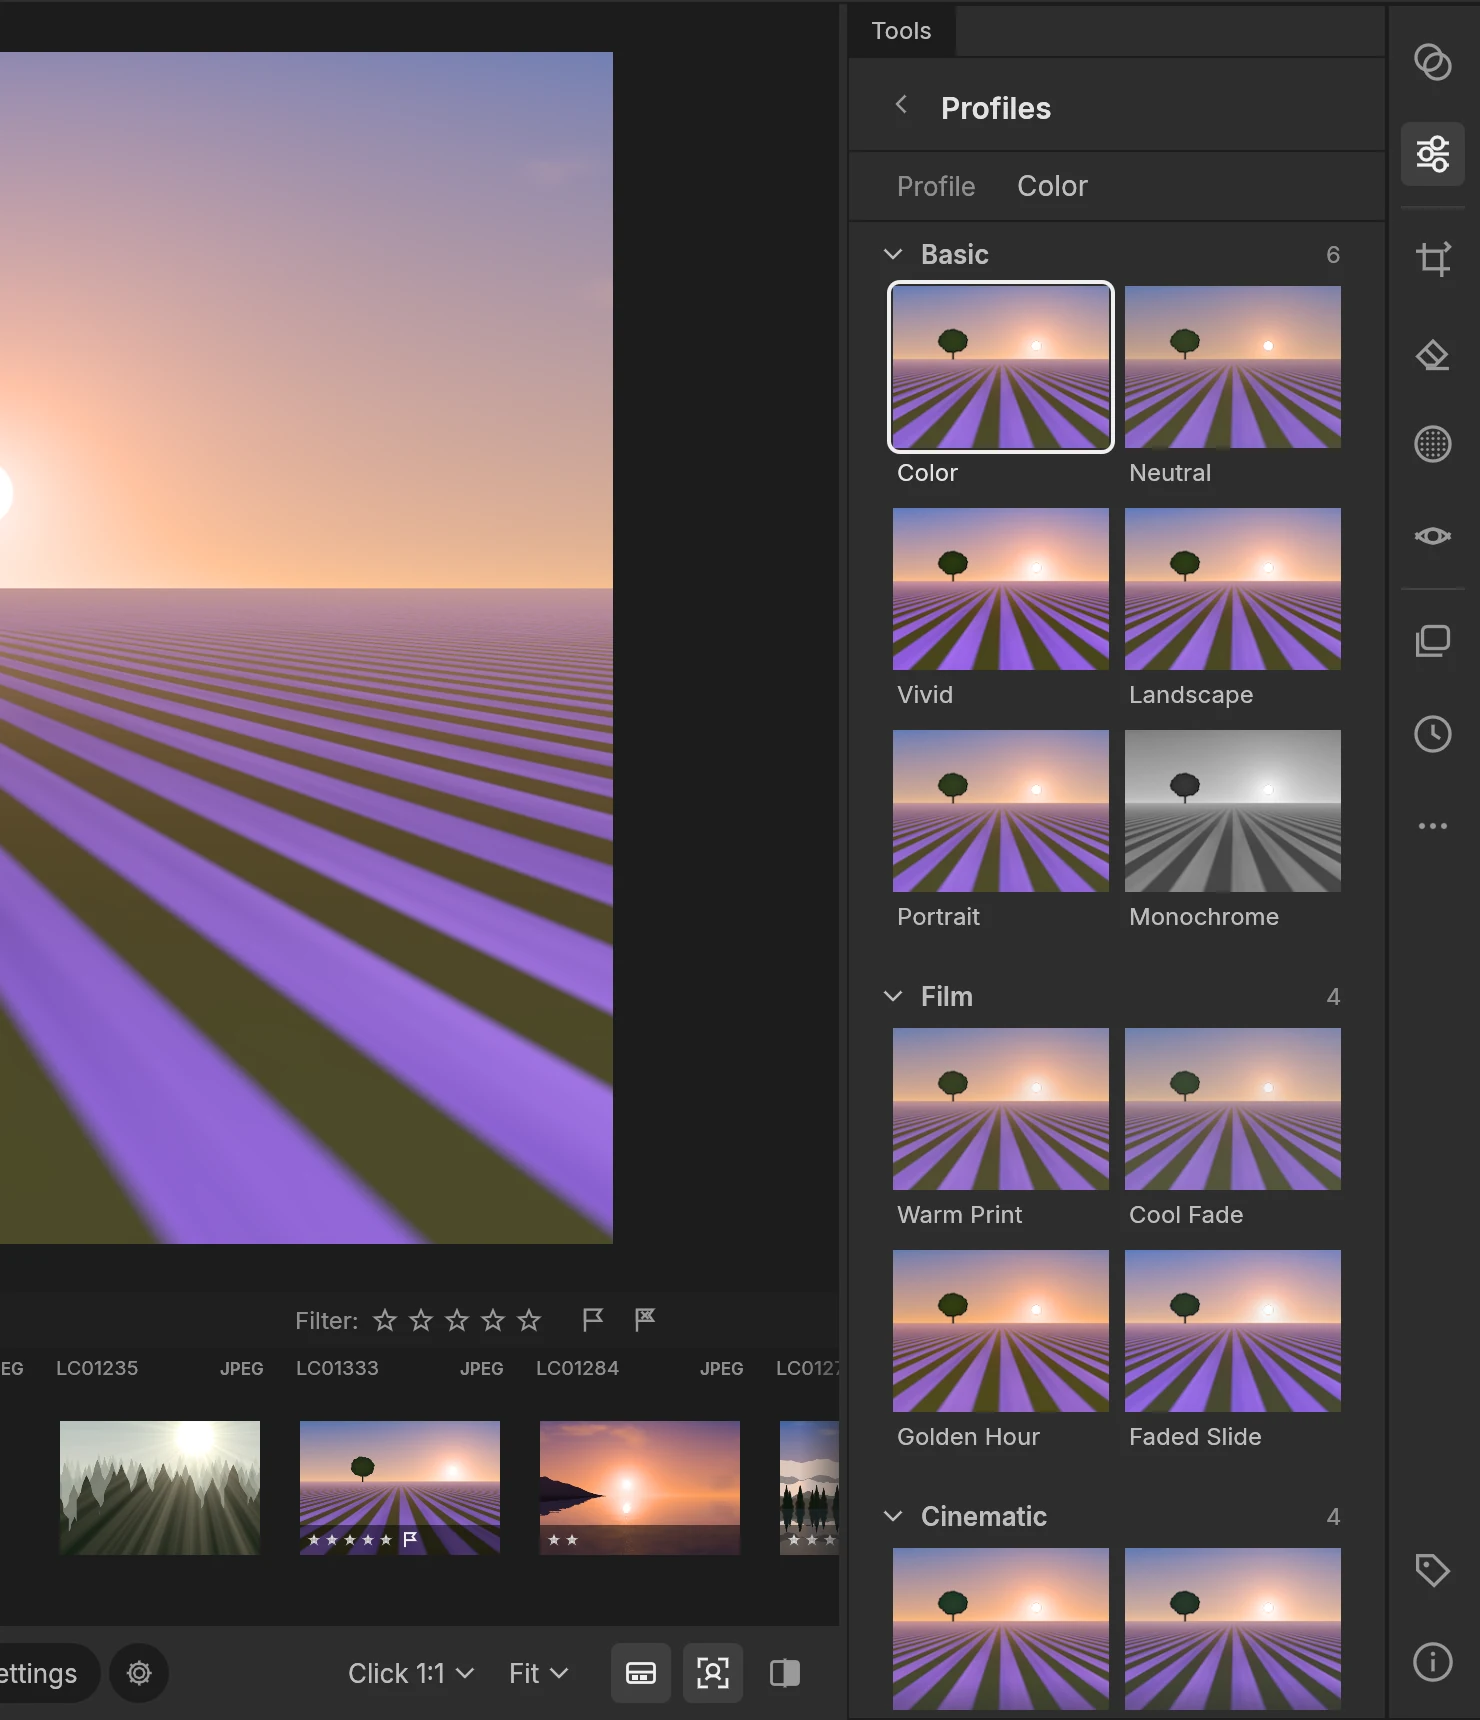Image resolution: width=1480 pixels, height=1720 pixels.
Task: Open the edit history clock icon
Action: [x=1433, y=734]
